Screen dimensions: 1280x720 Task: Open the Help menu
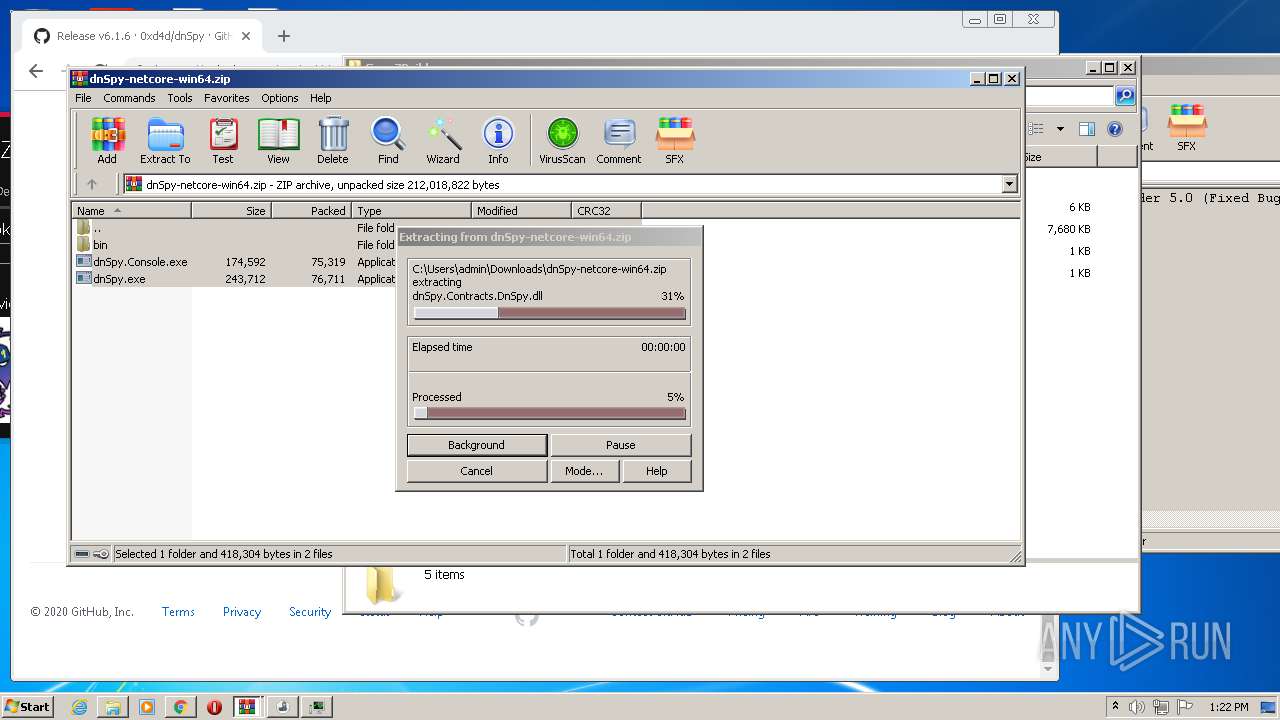click(x=321, y=98)
